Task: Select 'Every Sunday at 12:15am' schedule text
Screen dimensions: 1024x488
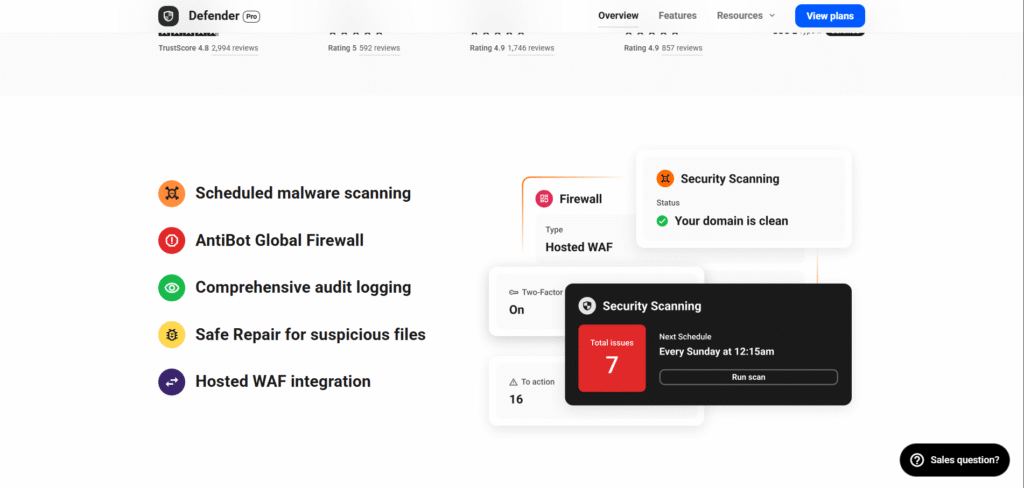Action: coord(716,351)
